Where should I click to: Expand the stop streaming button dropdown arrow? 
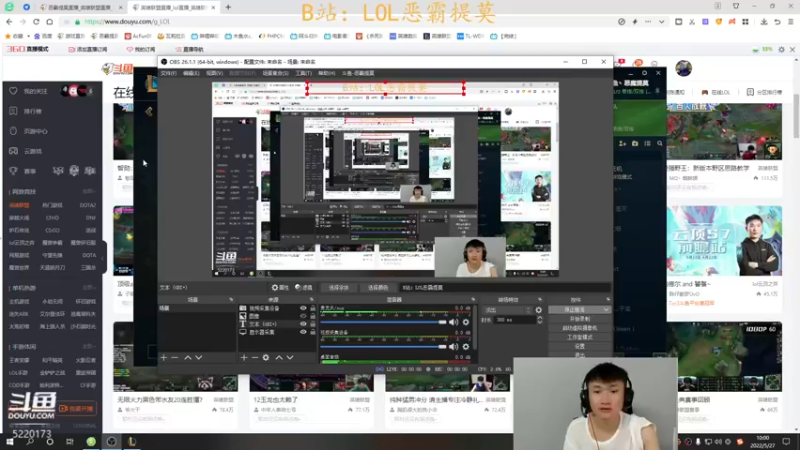(606, 310)
